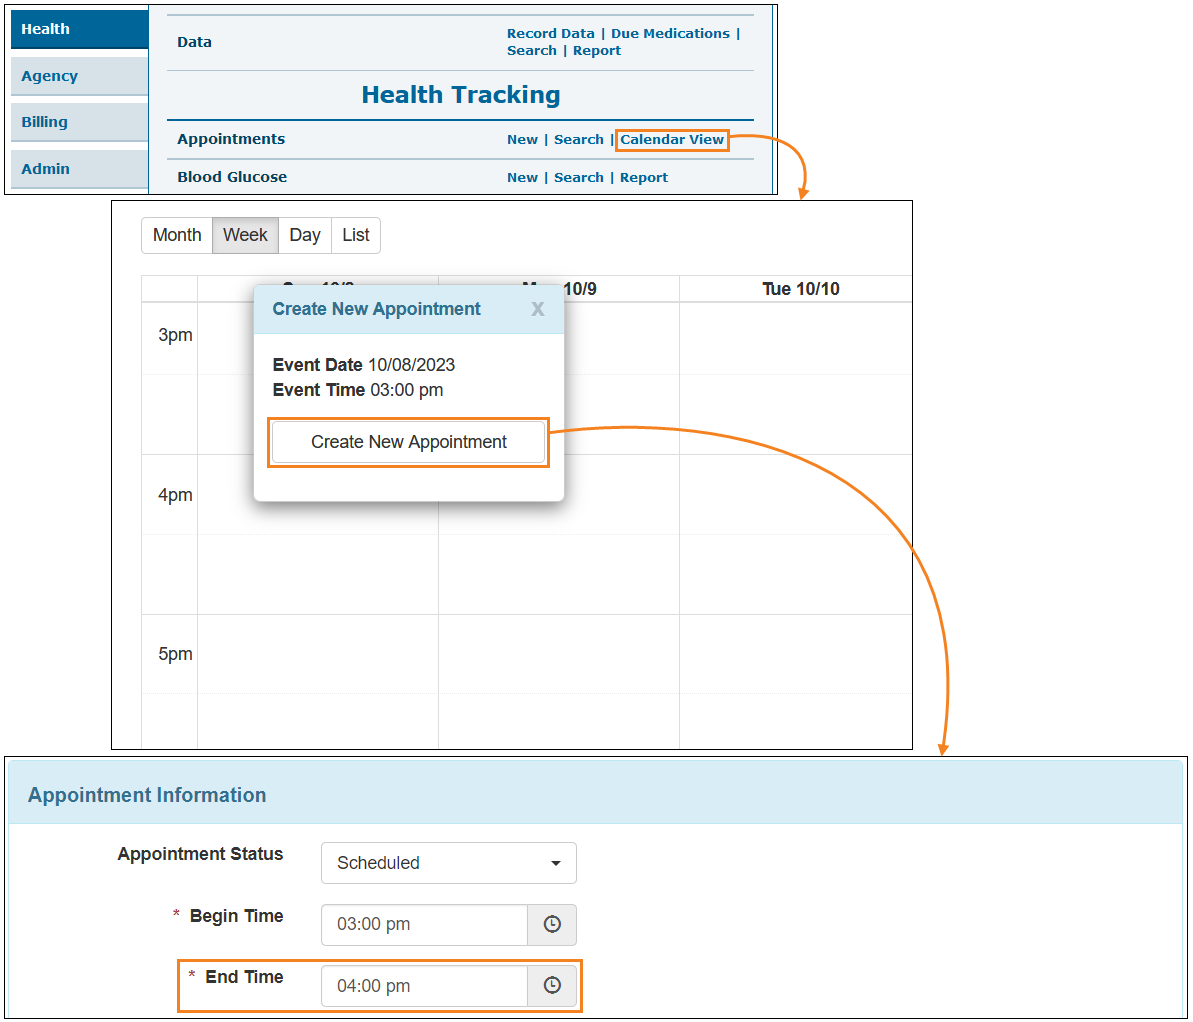
Task: Switch calendar to Month view
Action: [177, 235]
